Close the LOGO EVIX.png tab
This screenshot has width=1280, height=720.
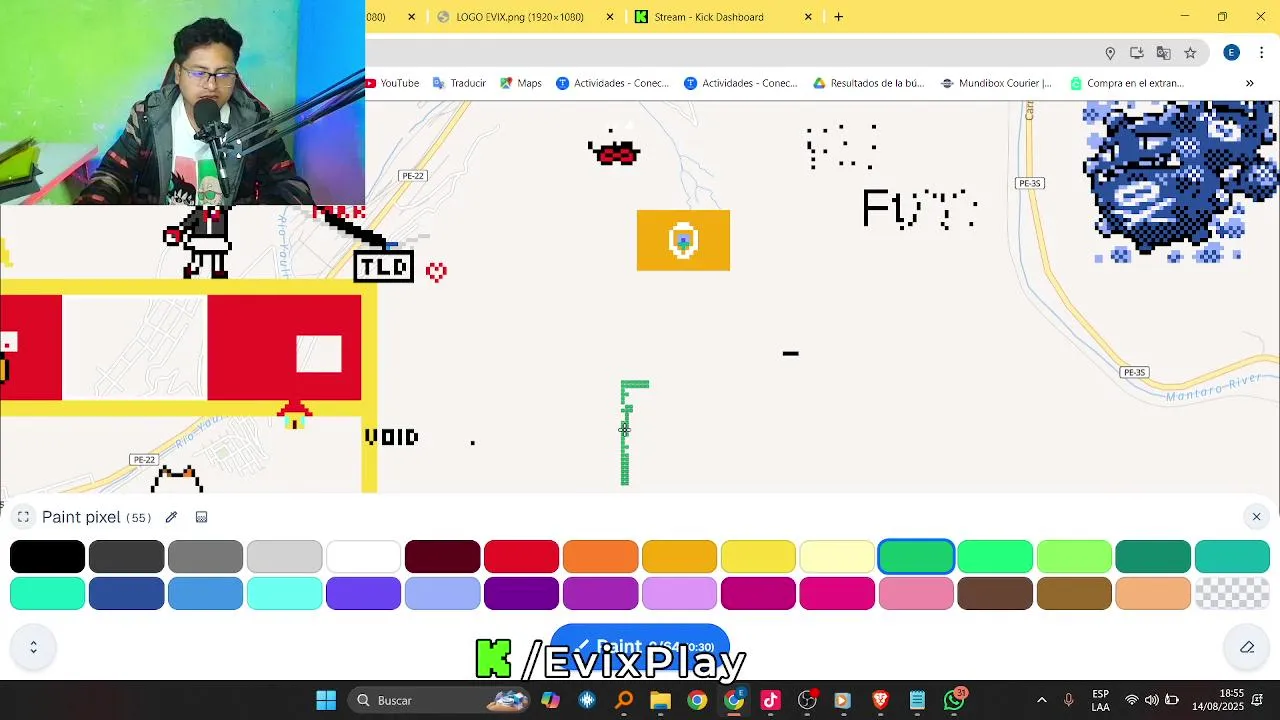pyautogui.click(x=610, y=17)
